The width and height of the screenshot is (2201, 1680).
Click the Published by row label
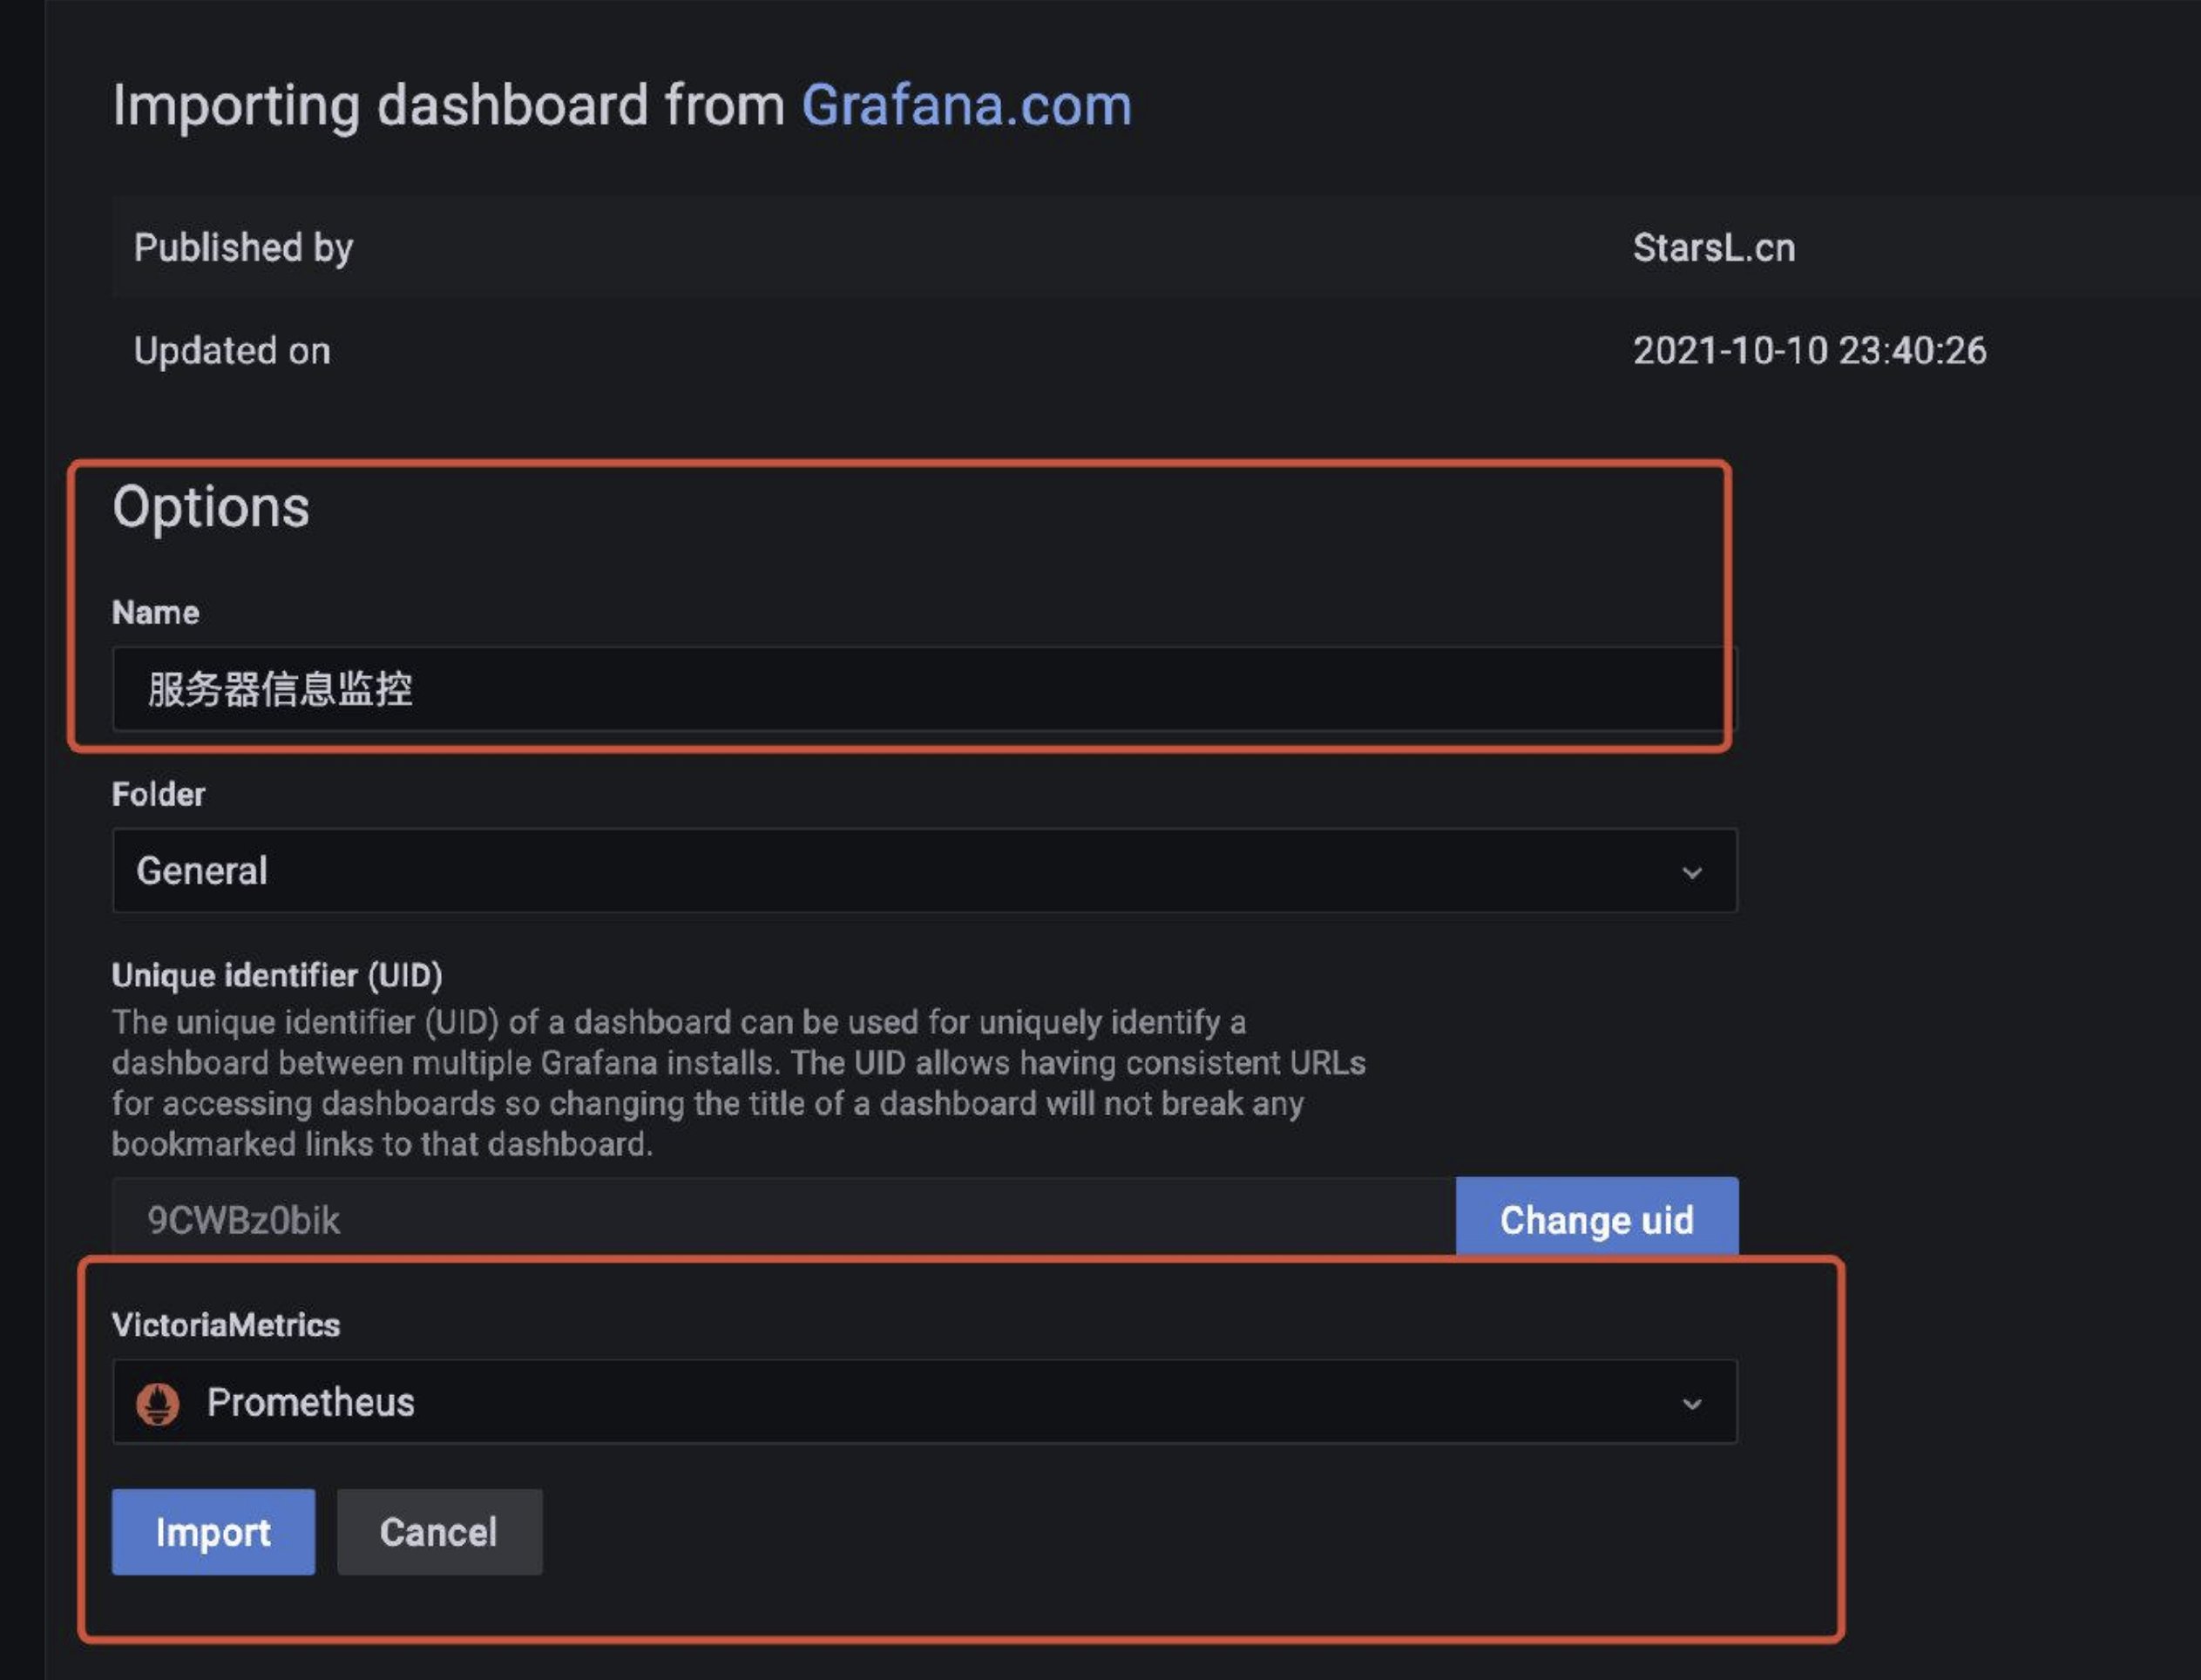[243, 248]
